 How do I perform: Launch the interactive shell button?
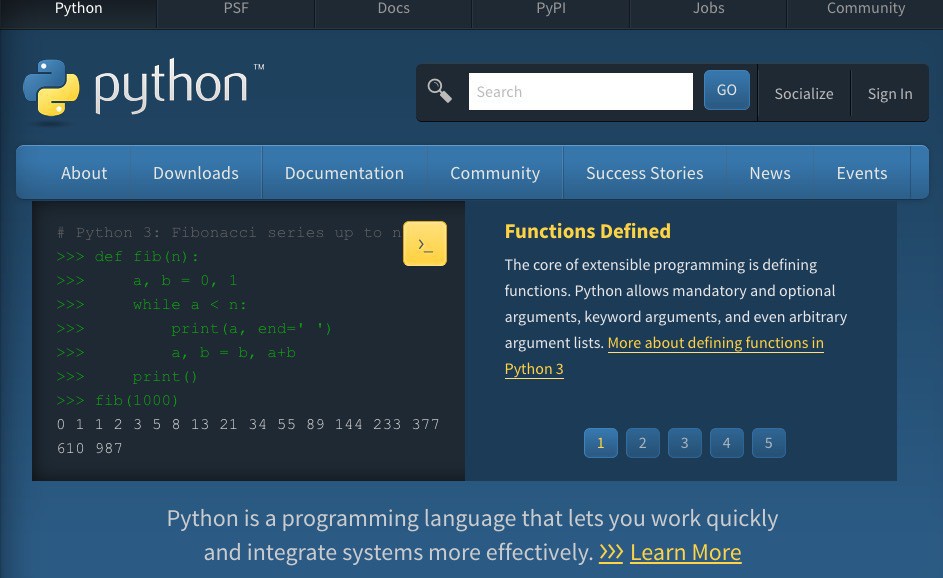tap(424, 244)
